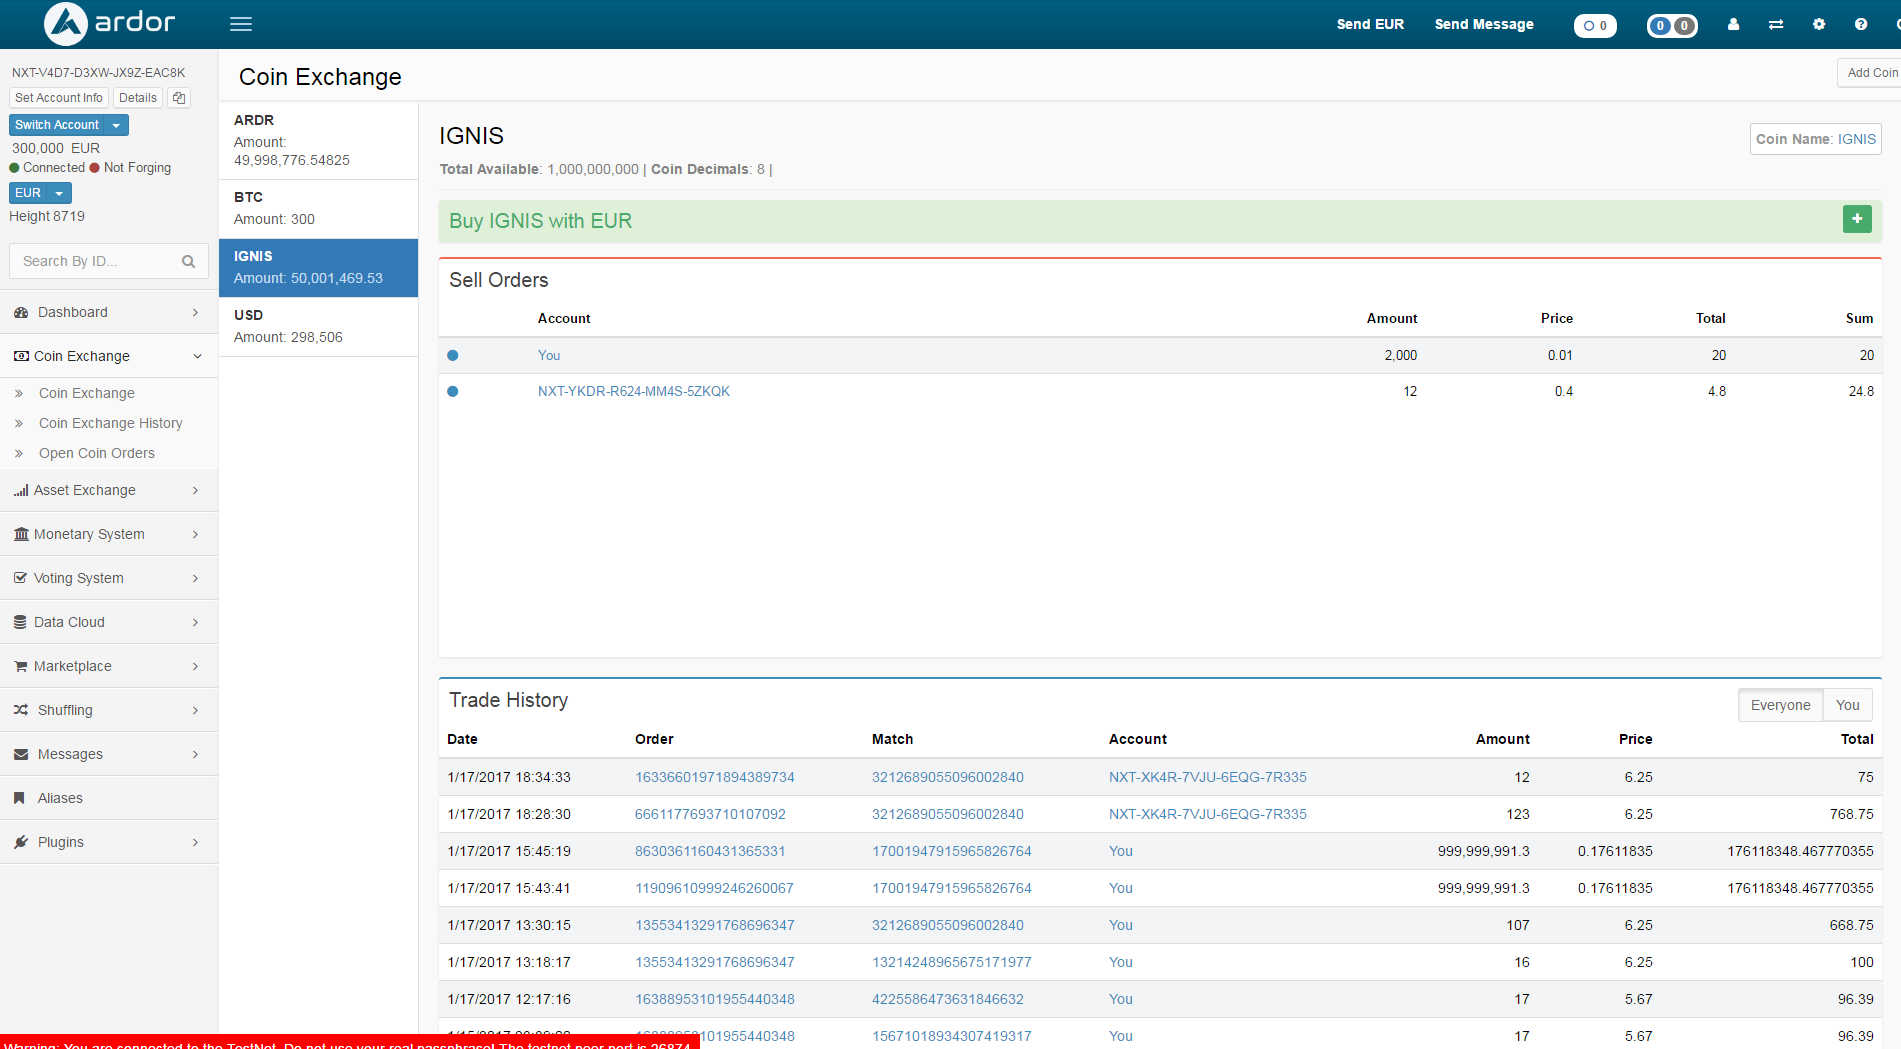Open match link 4225586473631846632

[948, 999]
